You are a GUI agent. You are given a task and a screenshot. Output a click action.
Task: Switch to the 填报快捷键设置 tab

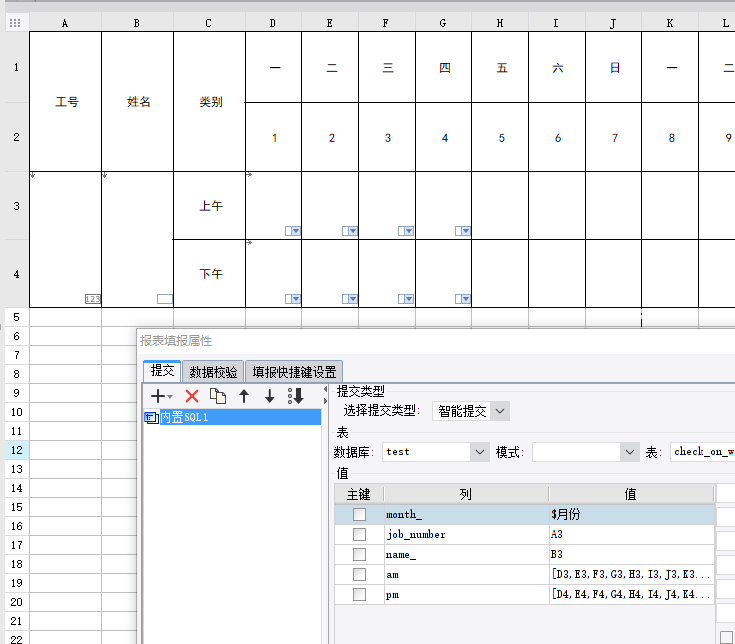coord(294,372)
